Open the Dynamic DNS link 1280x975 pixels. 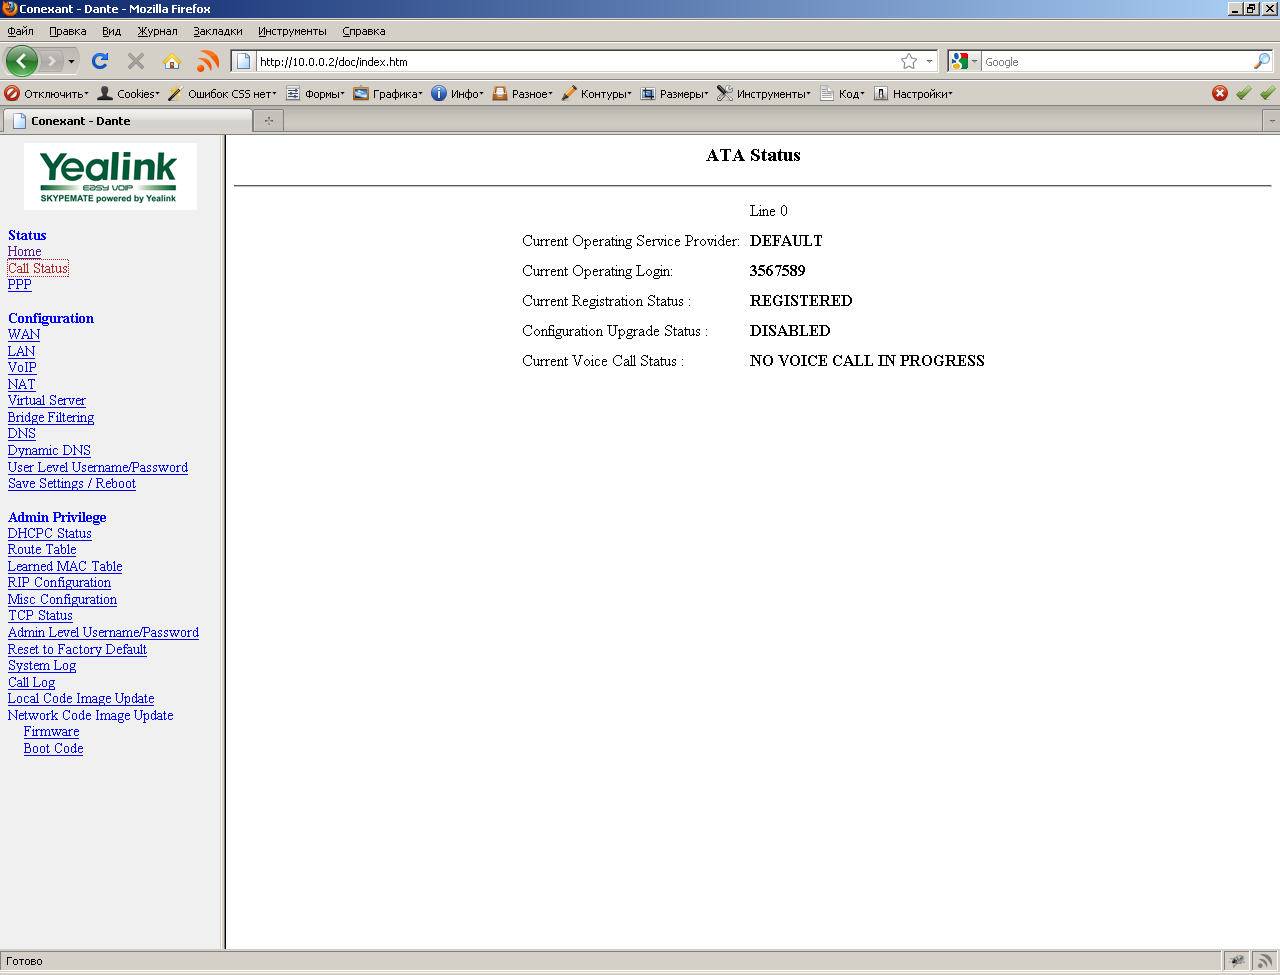(49, 451)
